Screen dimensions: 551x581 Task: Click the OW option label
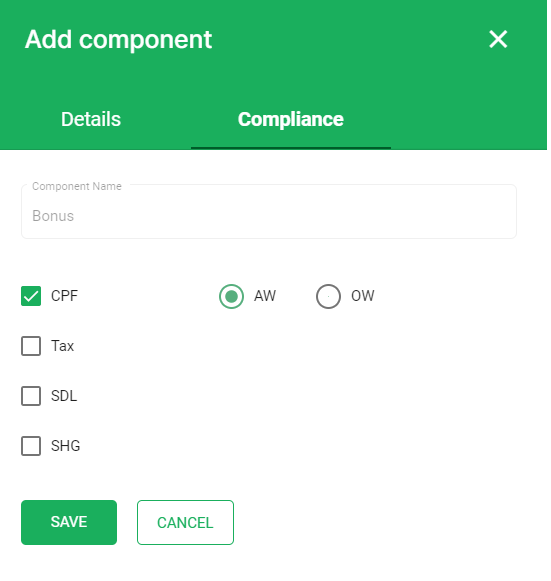click(363, 296)
